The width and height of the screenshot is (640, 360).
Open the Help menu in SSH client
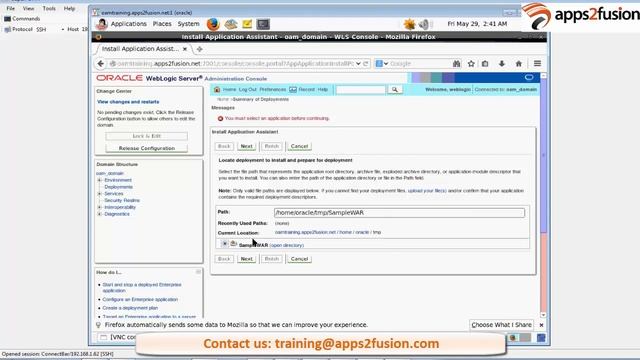(x=69, y=8)
